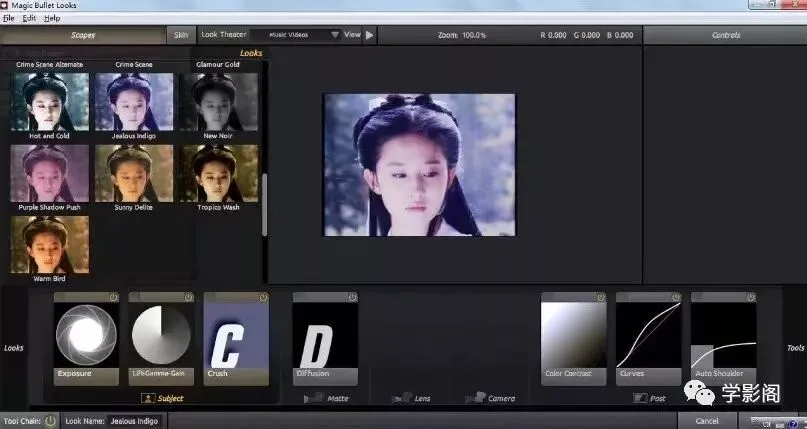Apply the New Noir look thumbnail
The width and height of the screenshot is (807, 429).
[218, 102]
